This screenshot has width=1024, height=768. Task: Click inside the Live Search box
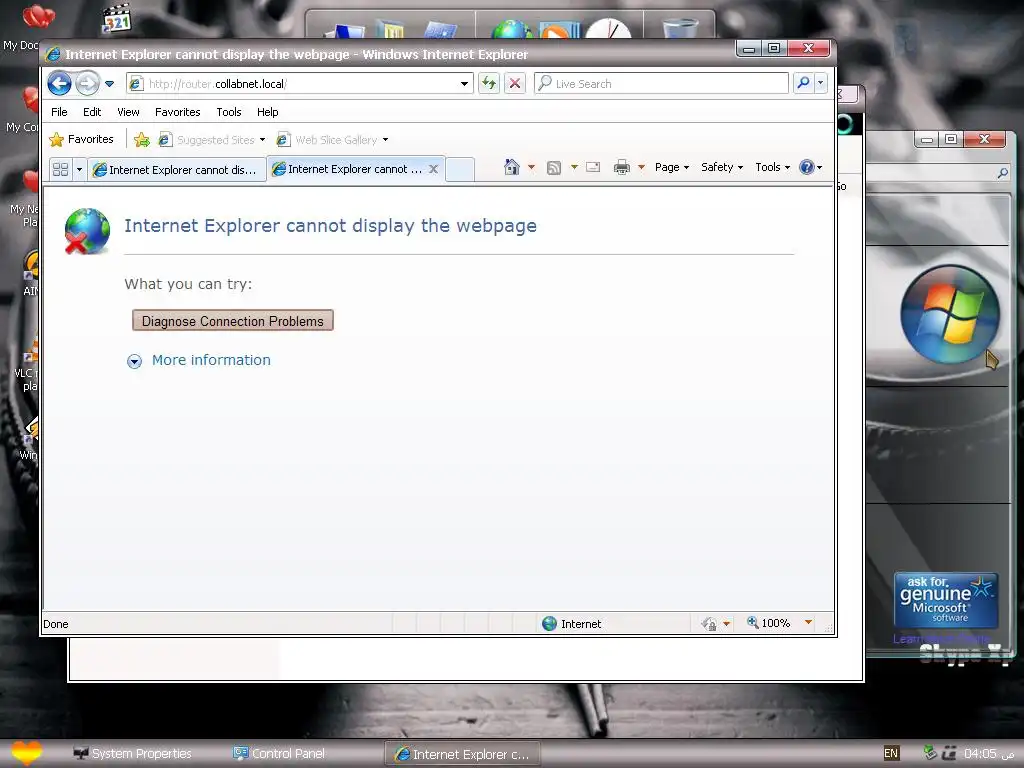[x=661, y=84]
